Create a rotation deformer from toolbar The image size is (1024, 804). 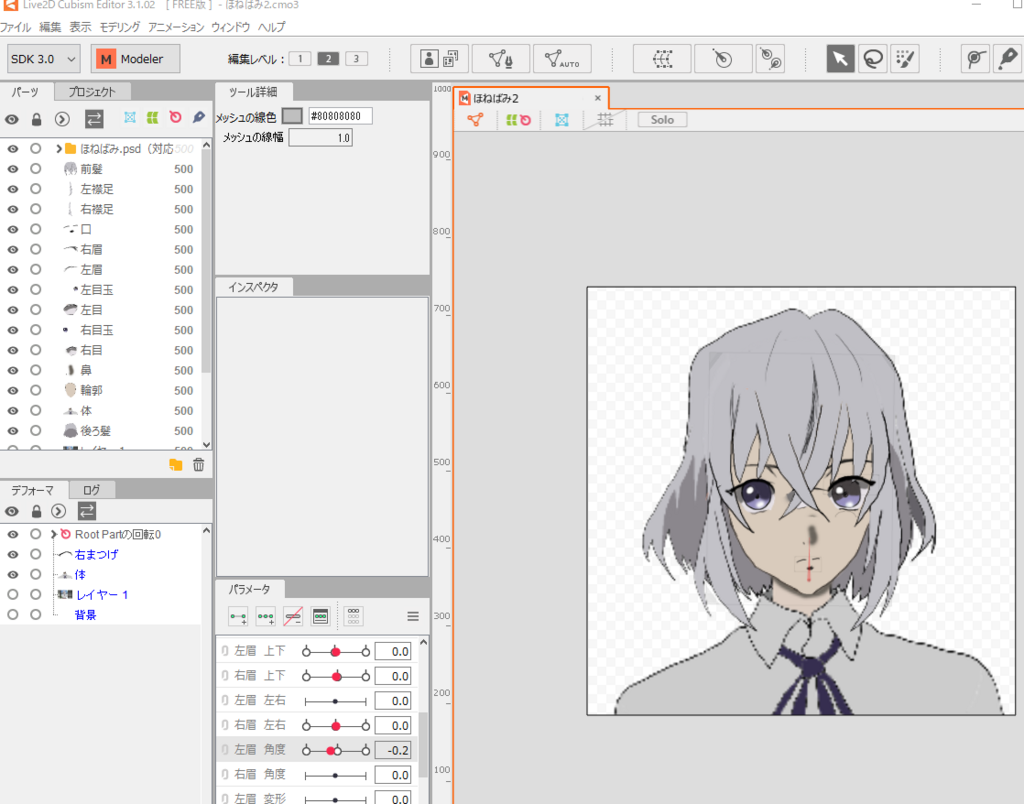tap(722, 59)
